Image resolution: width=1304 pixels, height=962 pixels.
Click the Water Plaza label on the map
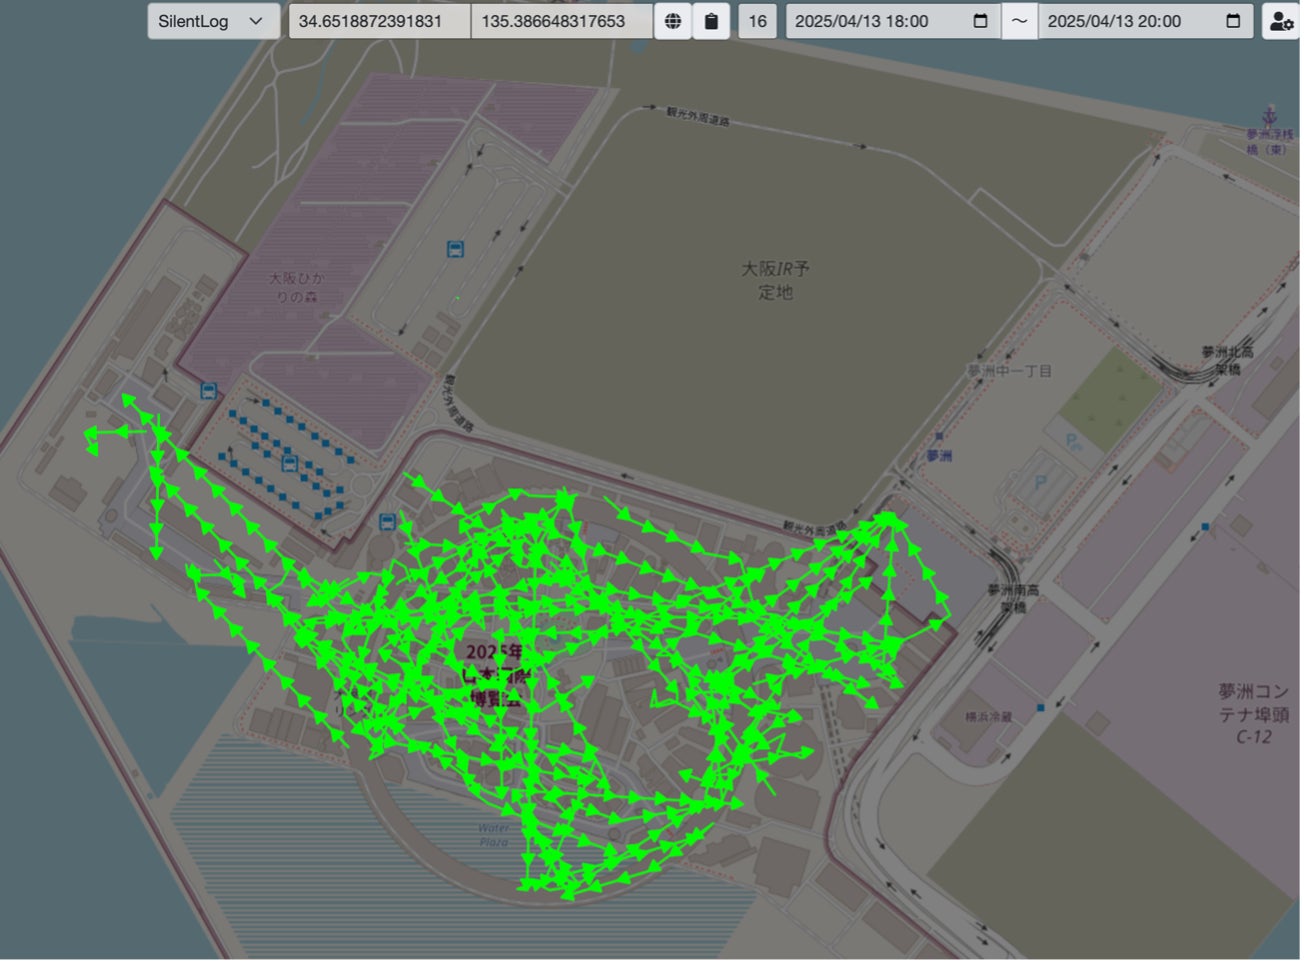pos(494,835)
